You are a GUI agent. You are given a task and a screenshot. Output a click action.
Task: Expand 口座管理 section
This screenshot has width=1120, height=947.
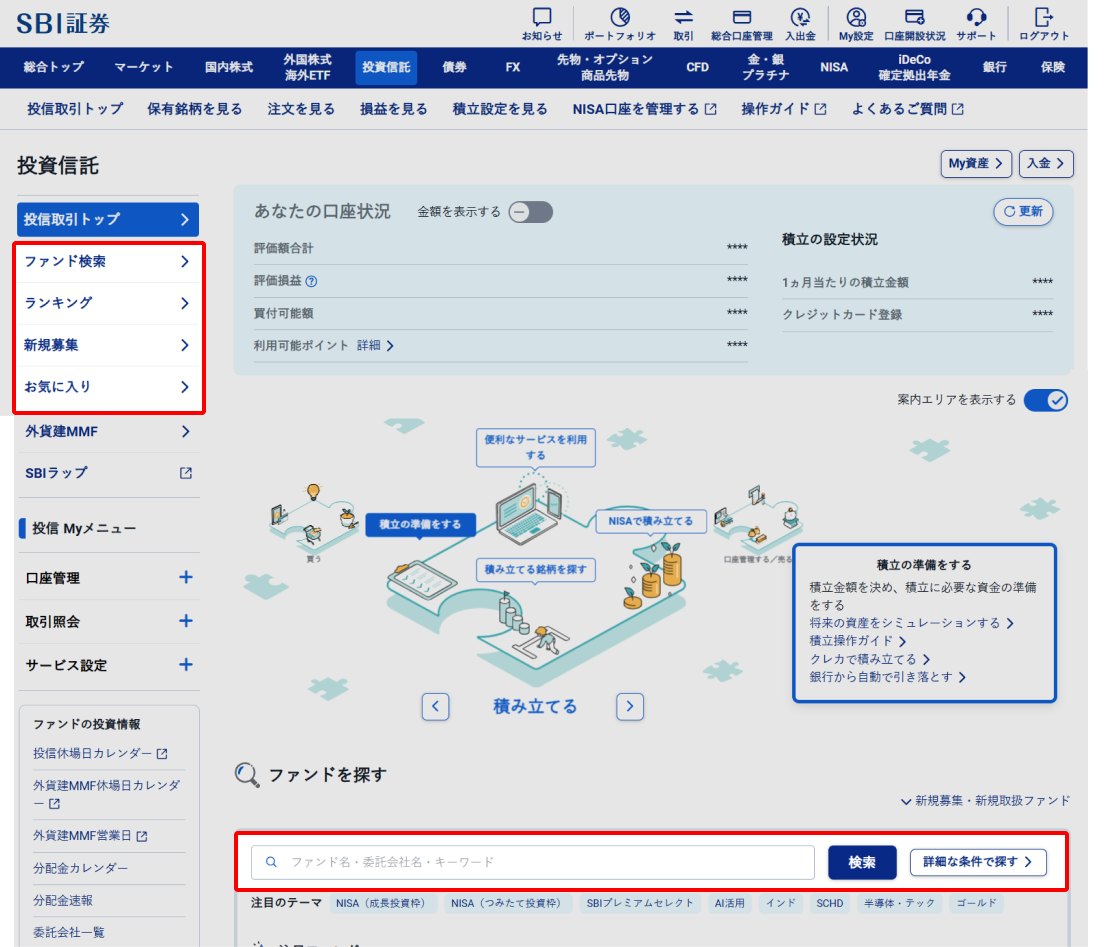[186, 577]
